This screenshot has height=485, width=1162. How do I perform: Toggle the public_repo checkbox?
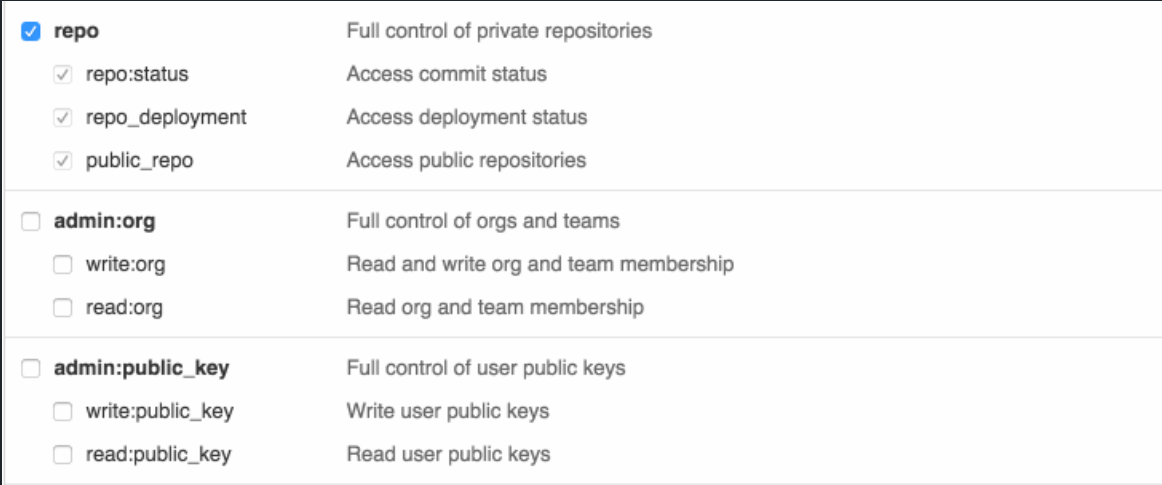(63, 160)
